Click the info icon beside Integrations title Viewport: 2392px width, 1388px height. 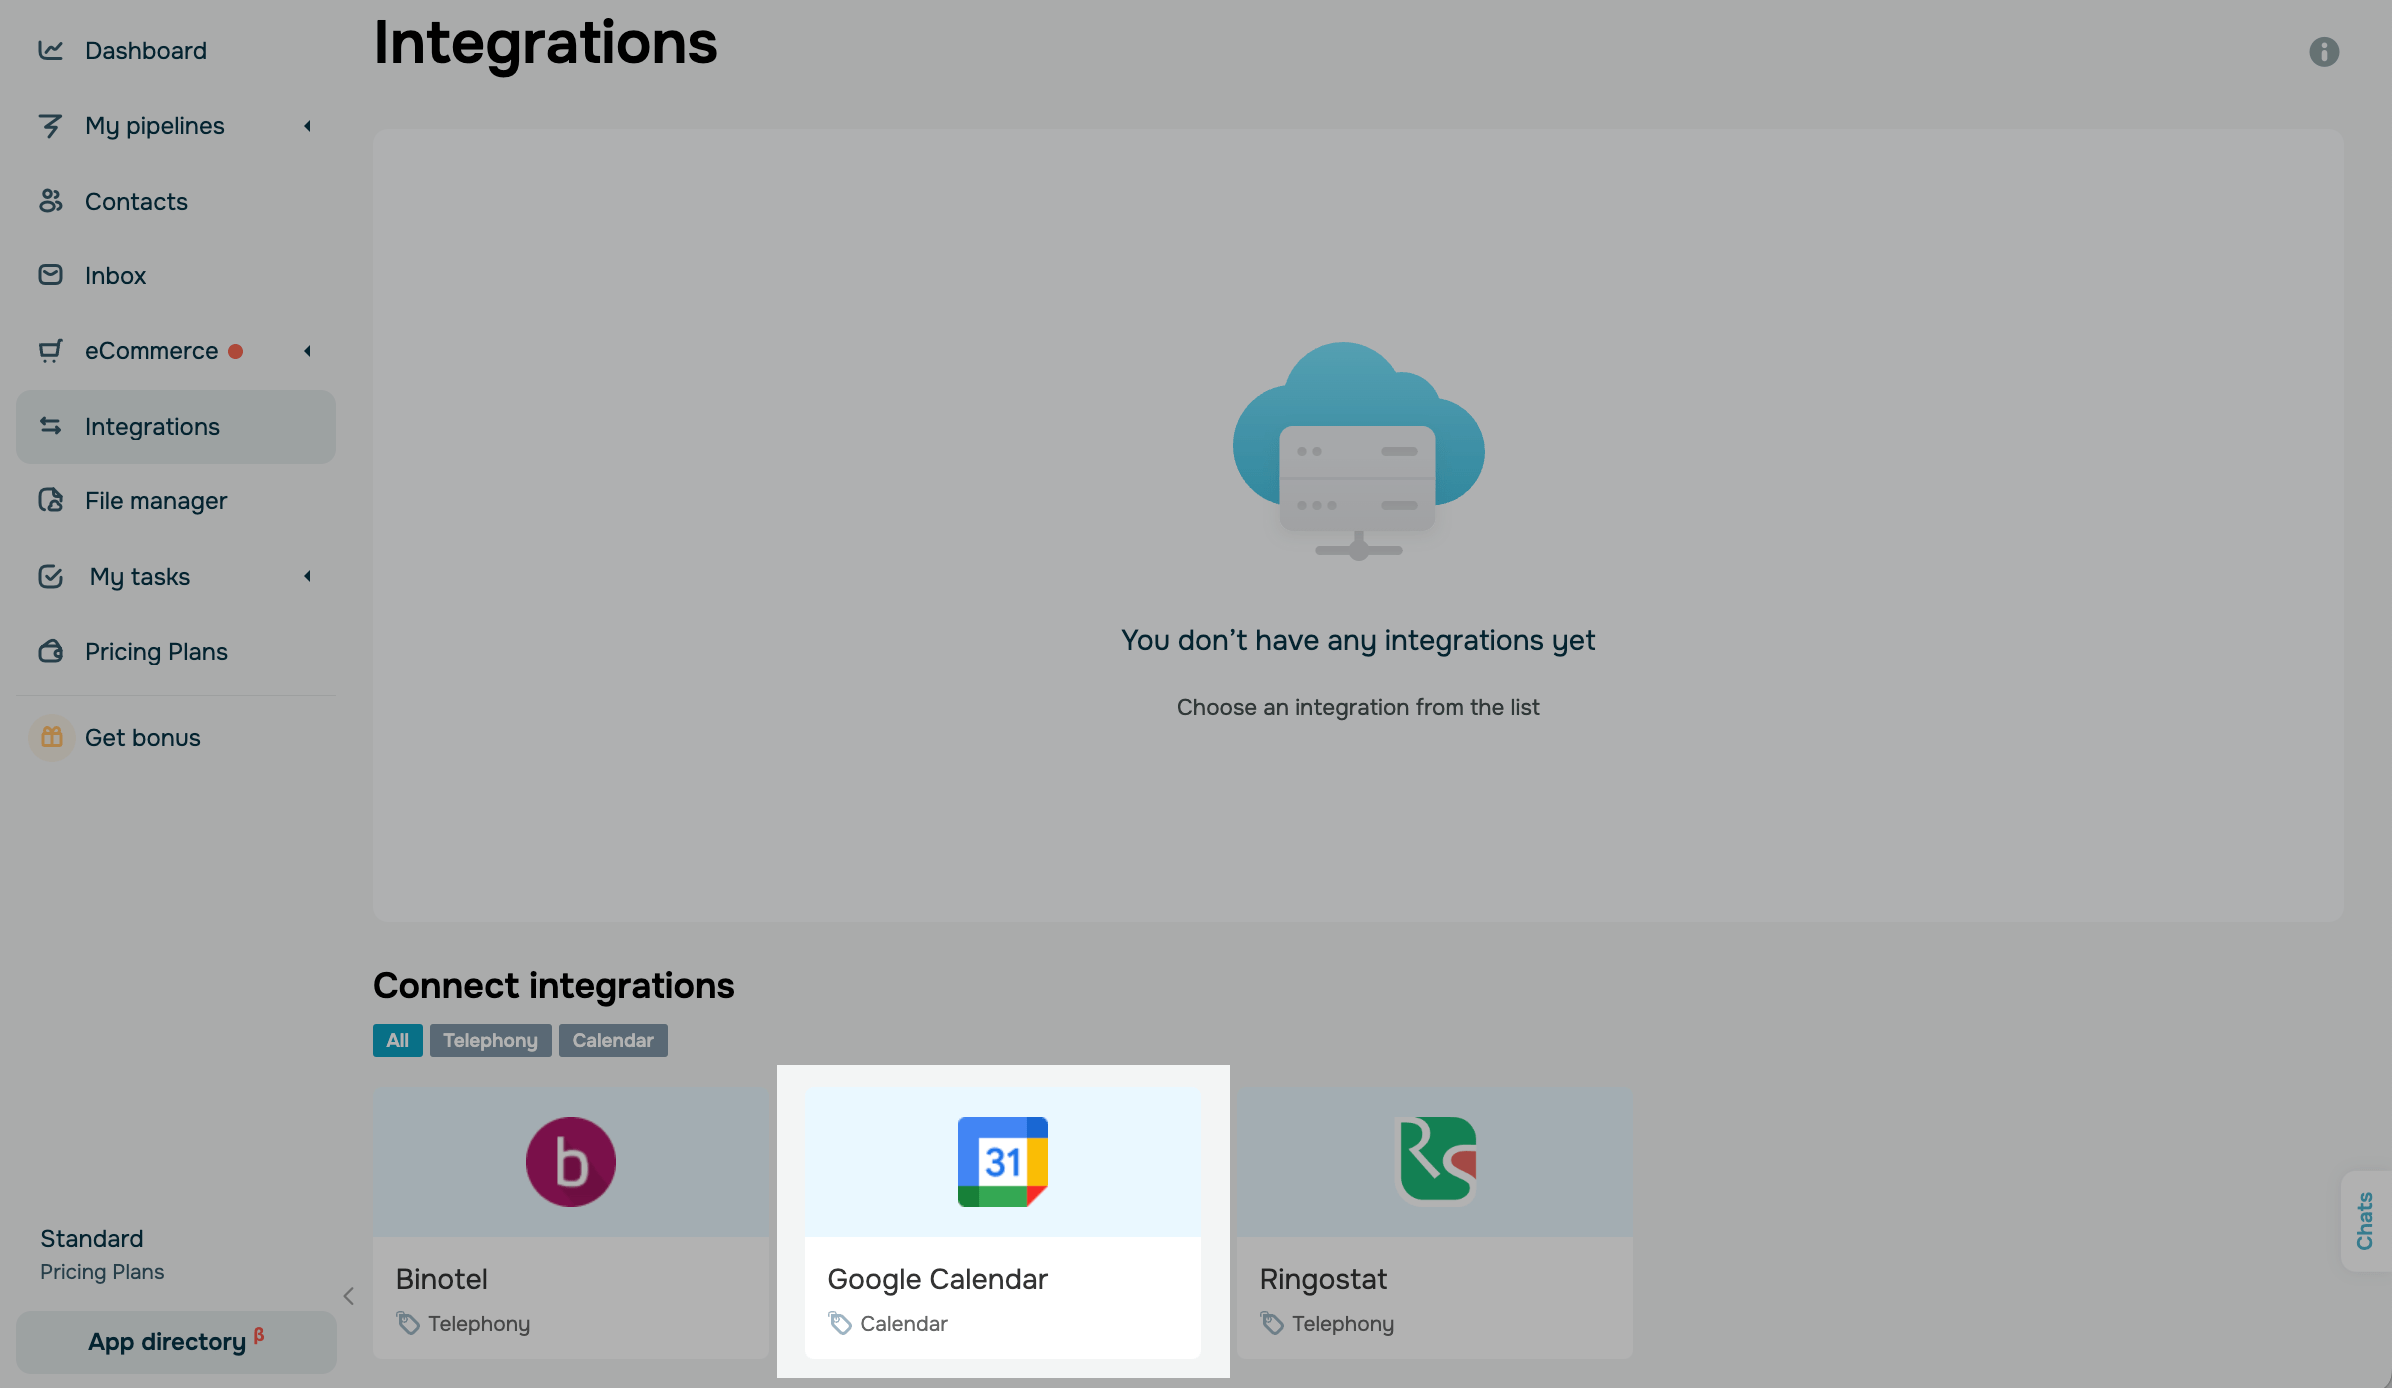[2323, 52]
